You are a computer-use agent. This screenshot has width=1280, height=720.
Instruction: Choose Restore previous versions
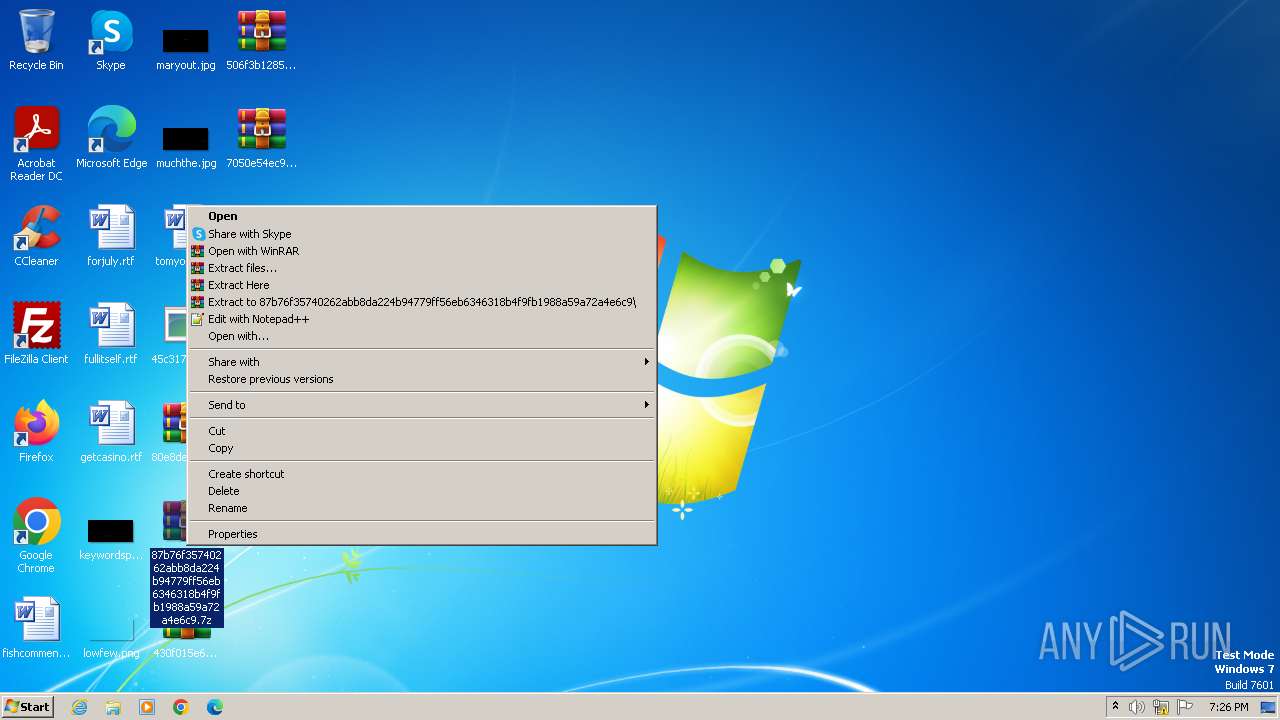click(422, 379)
